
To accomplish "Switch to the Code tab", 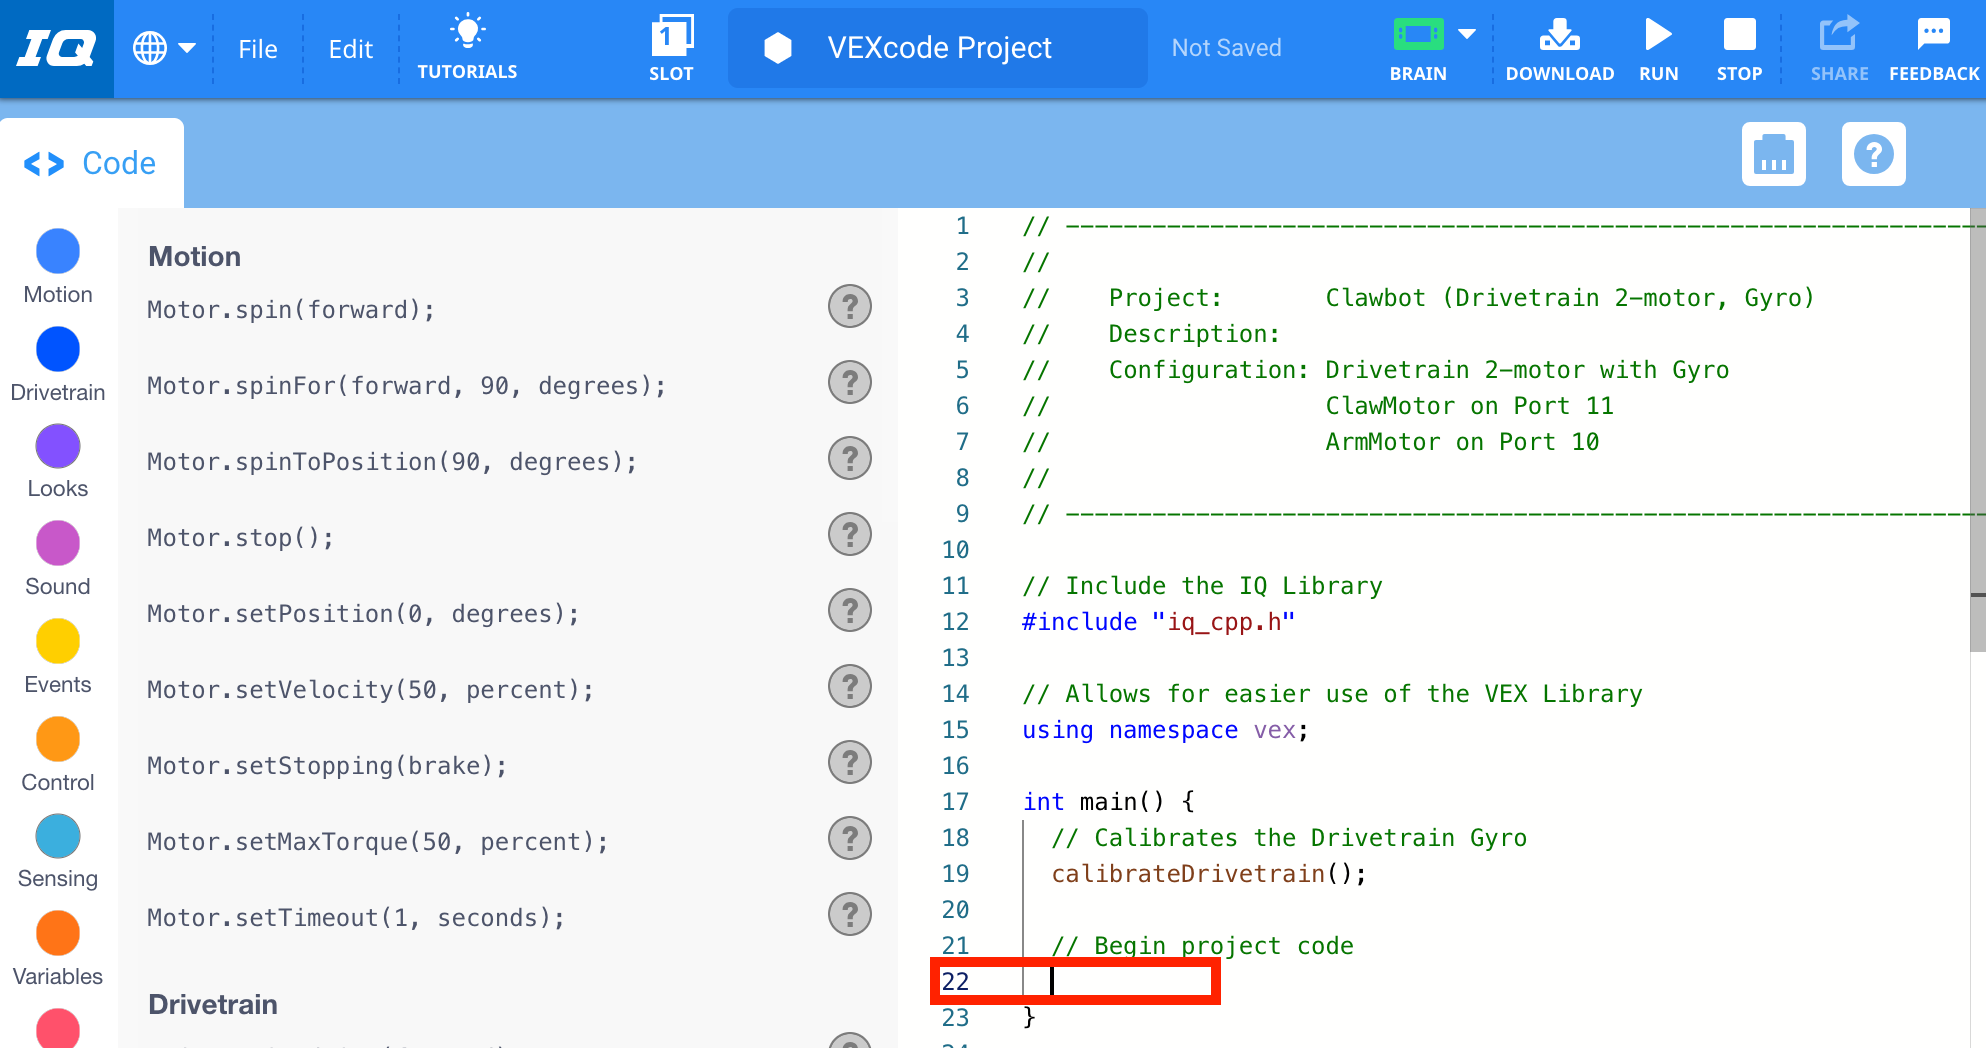I will tap(91, 162).
